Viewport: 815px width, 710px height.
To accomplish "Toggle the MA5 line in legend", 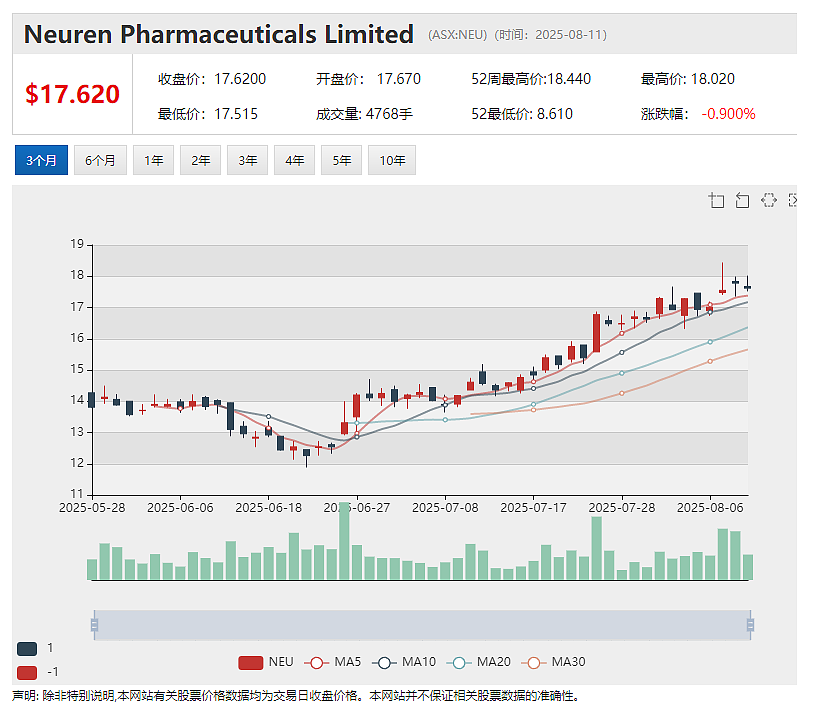I will point(333,662).
